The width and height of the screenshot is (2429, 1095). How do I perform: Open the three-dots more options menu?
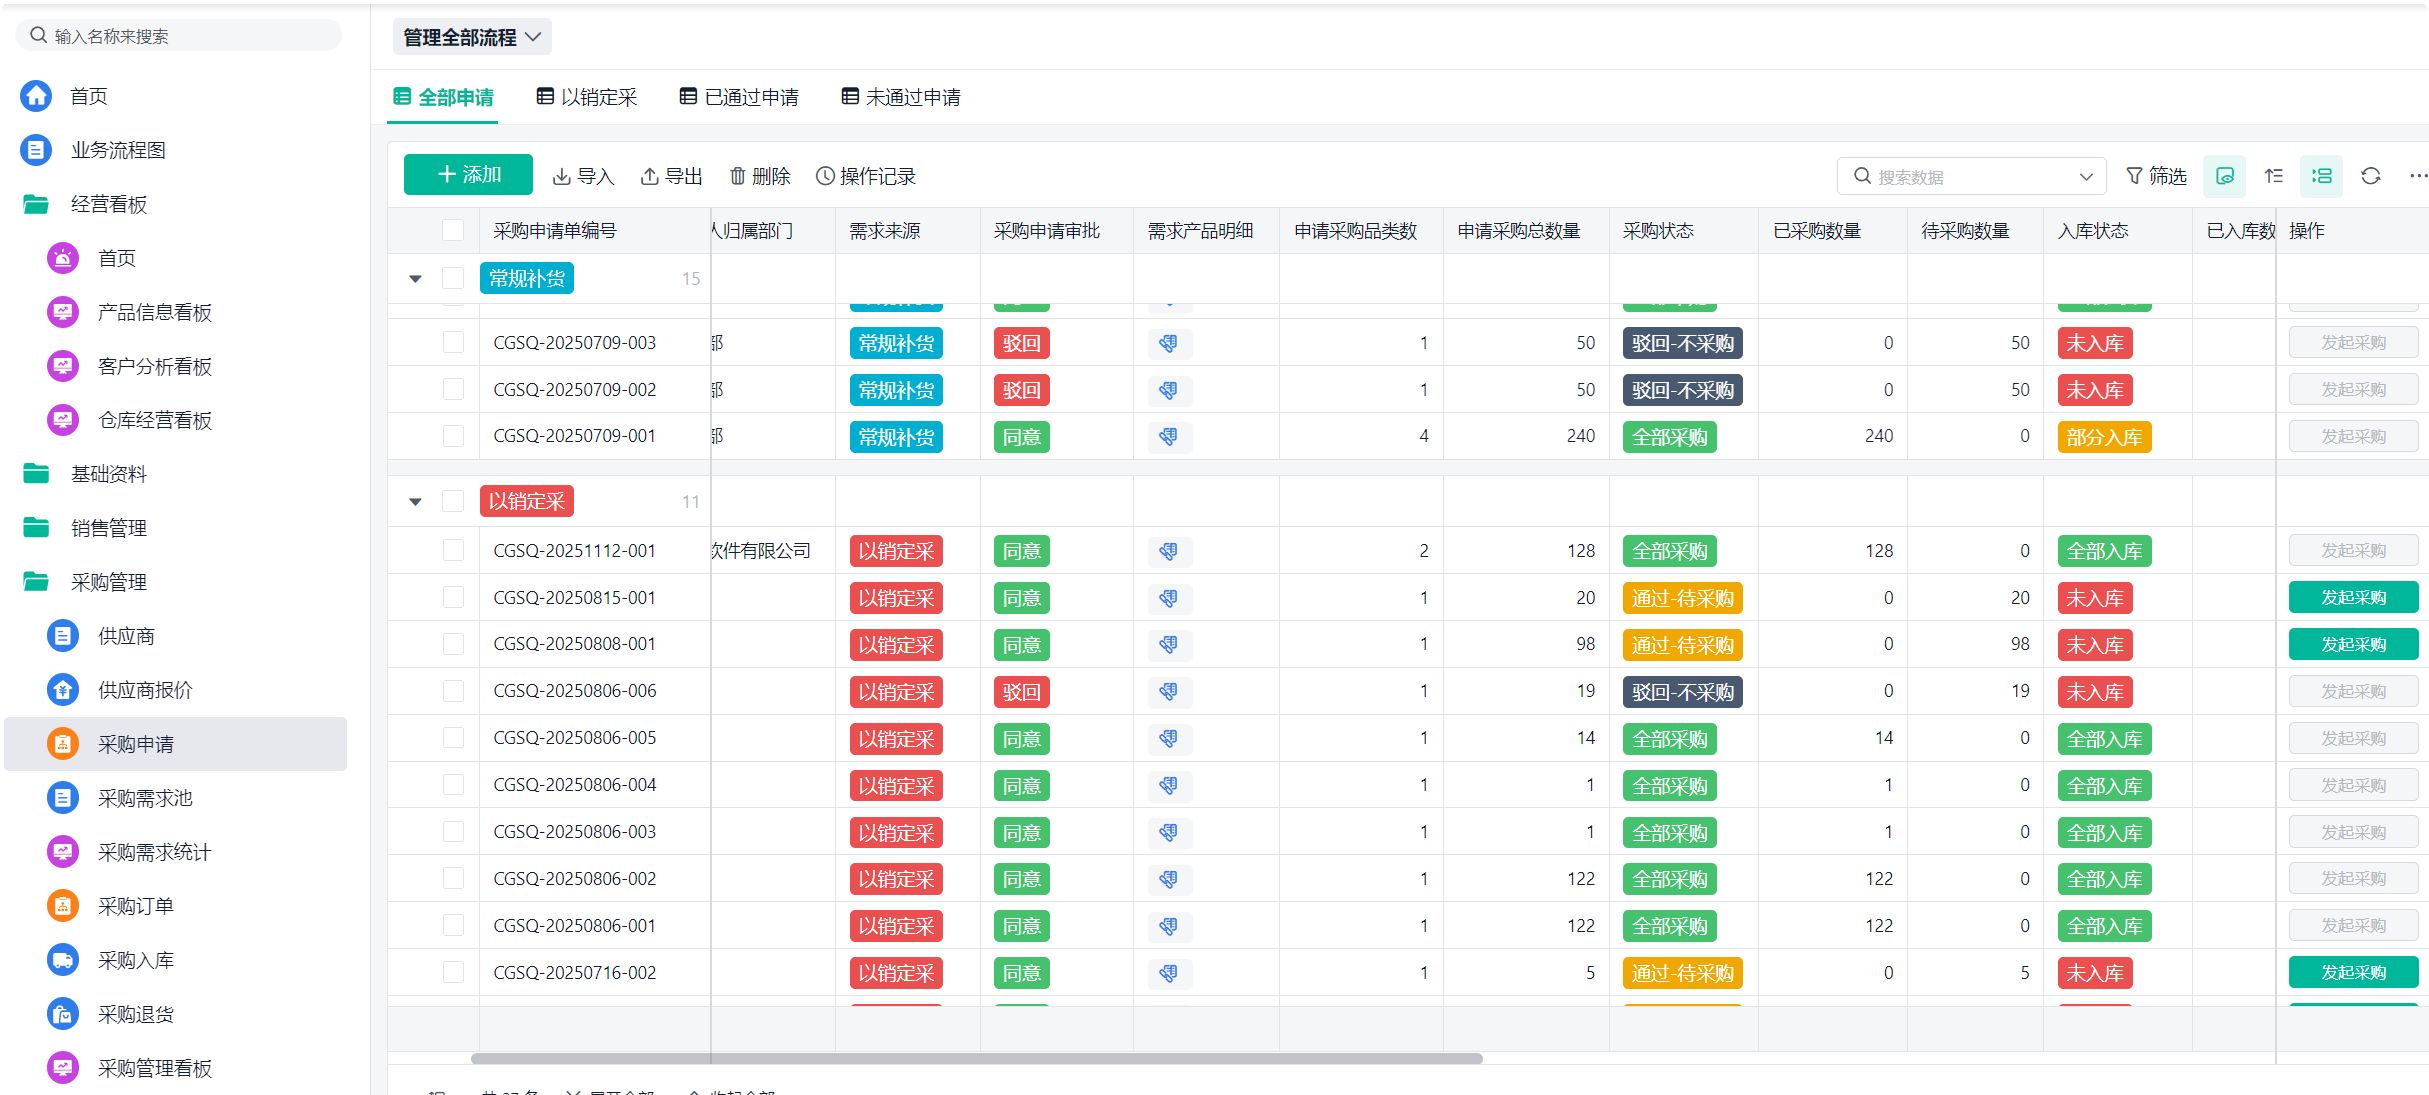[x=2418, y=176]
